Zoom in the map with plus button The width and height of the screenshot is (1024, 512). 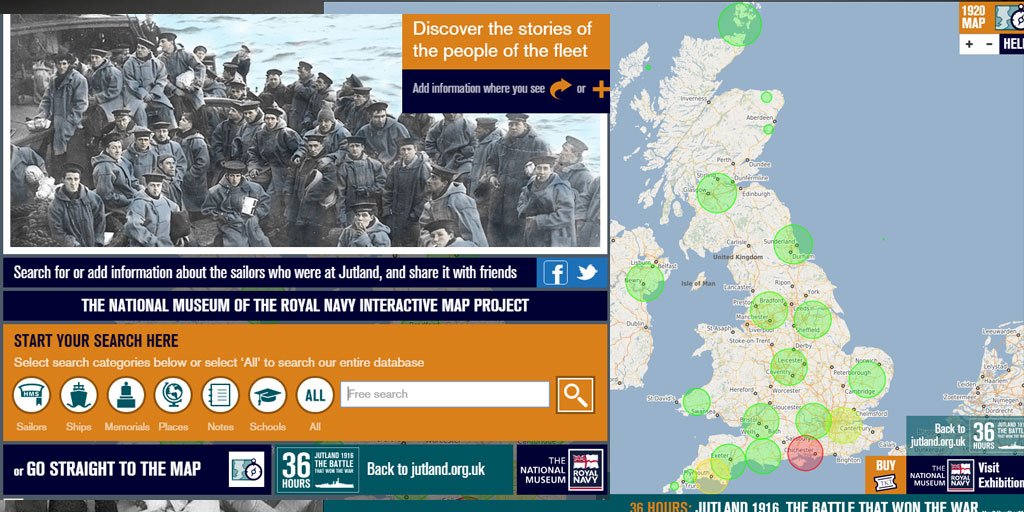tap(969, 44)
